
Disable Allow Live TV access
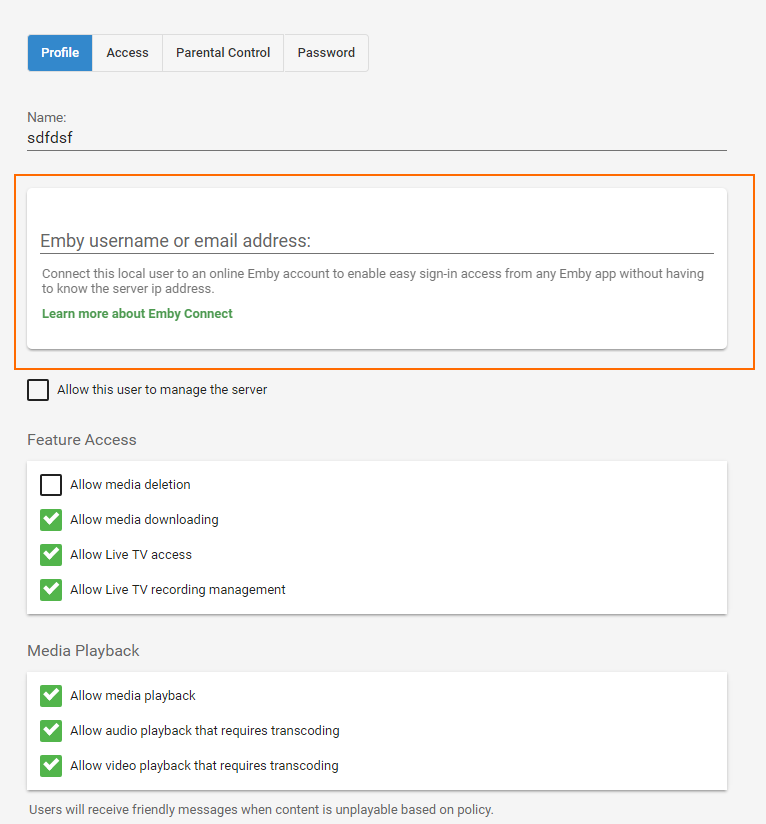(51, 555)
